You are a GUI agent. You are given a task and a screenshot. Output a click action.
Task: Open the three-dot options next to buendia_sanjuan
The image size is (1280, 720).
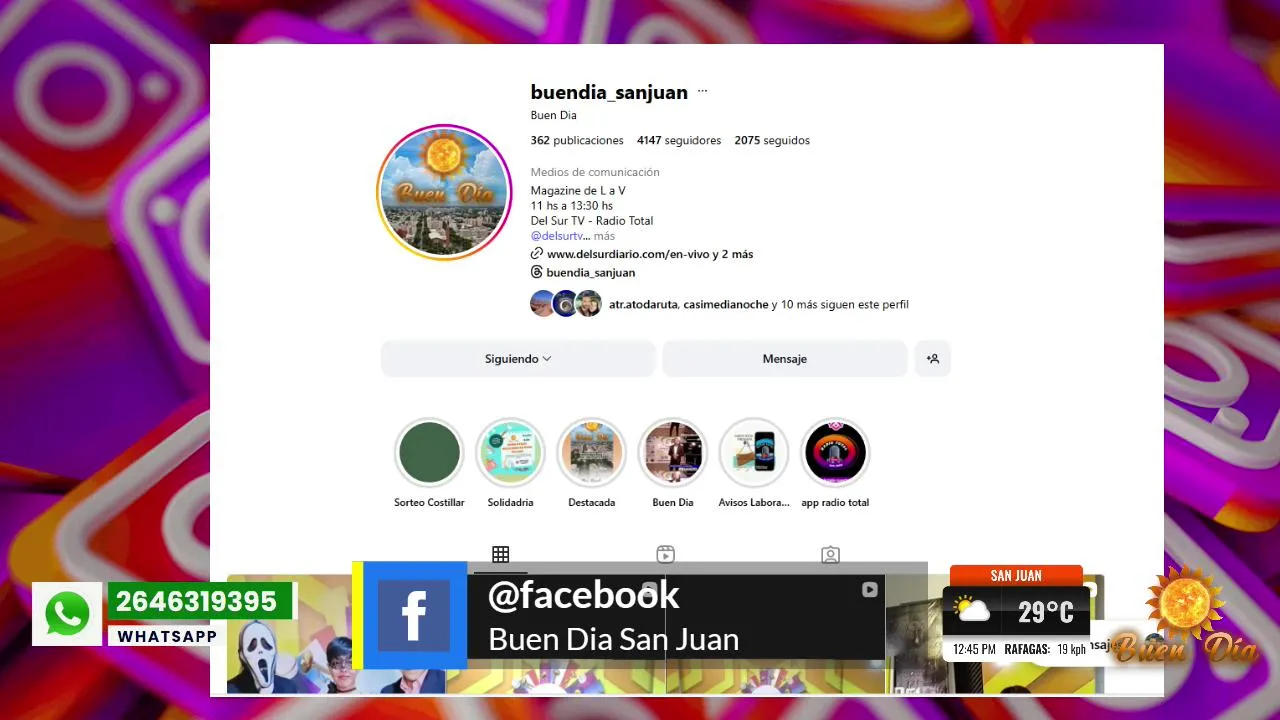tap(702, 92)
